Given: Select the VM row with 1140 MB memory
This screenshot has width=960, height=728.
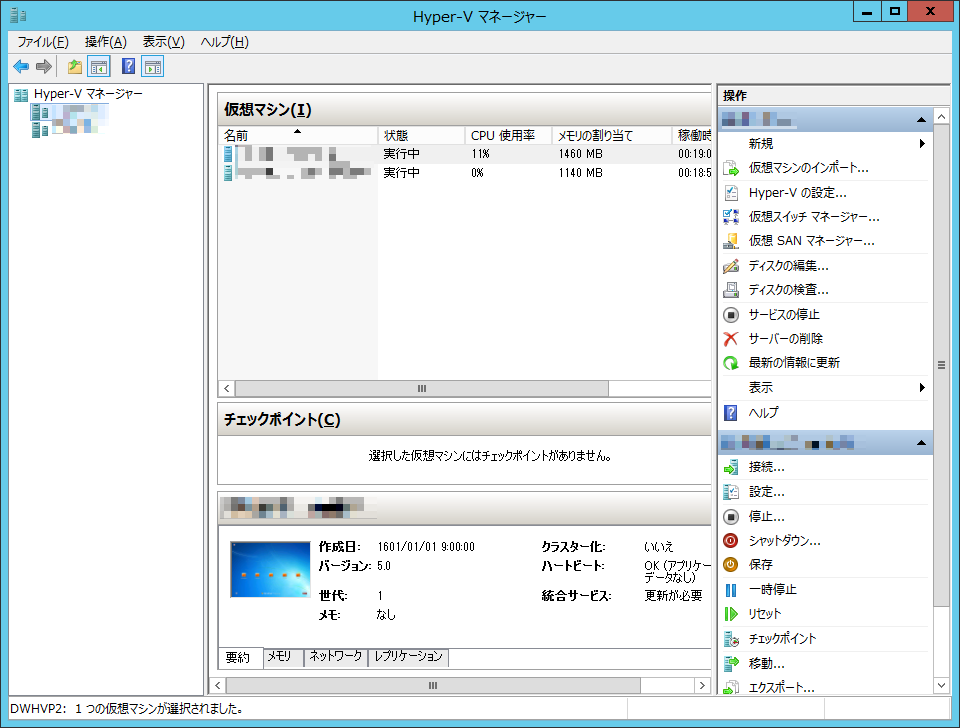Looking at the screenshot, I should [465, 173].
